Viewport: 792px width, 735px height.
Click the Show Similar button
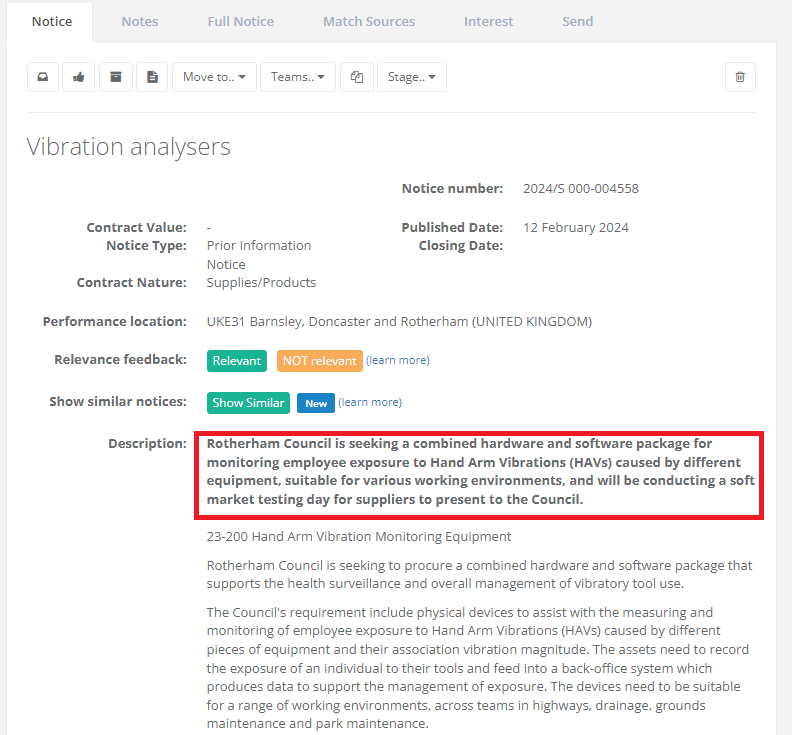click(x=248, y=403)
